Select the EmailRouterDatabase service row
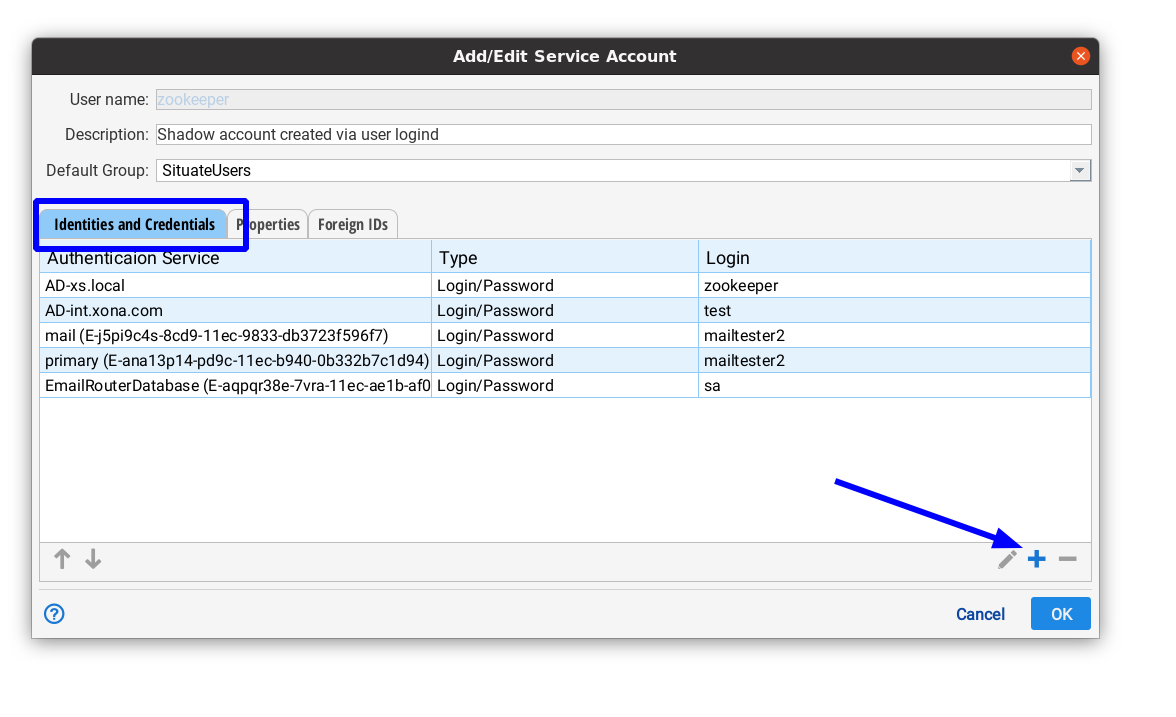The image size is (1176, 717). click(x=235, y=386)
